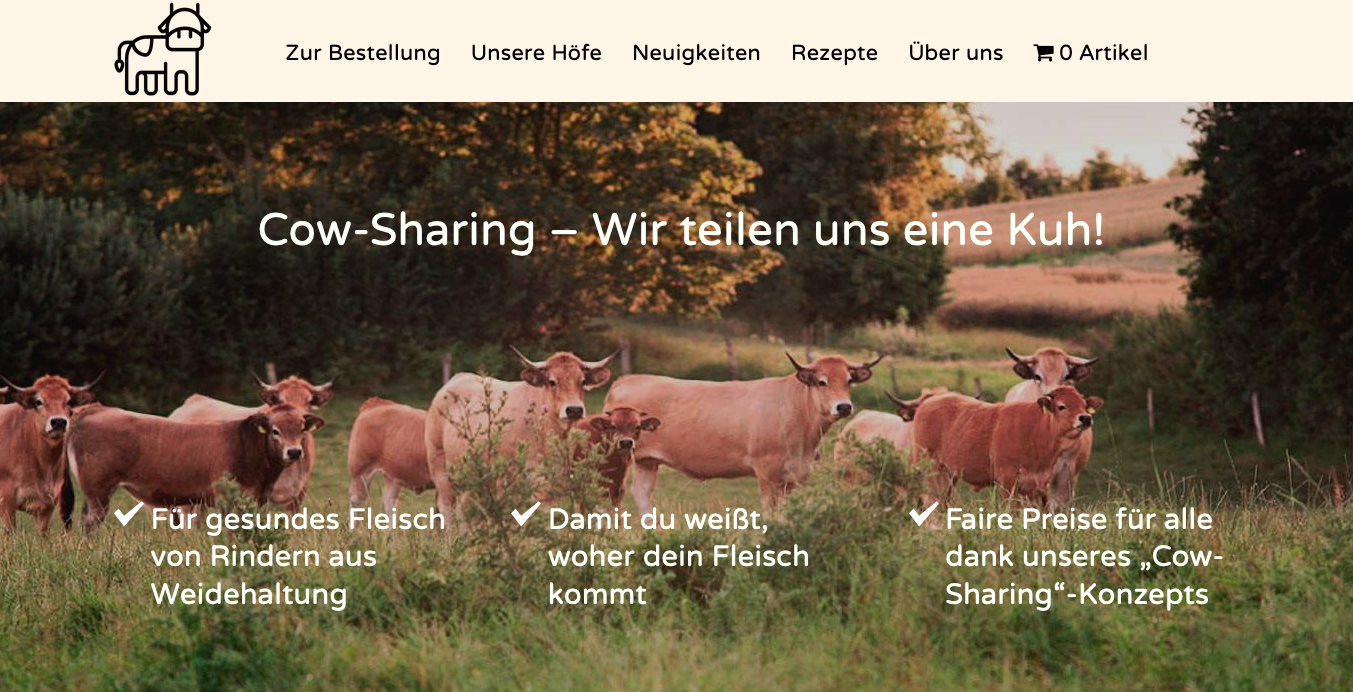Open the shopping cart icon
Screen dimensions: 1353x692
[1043, 53]
